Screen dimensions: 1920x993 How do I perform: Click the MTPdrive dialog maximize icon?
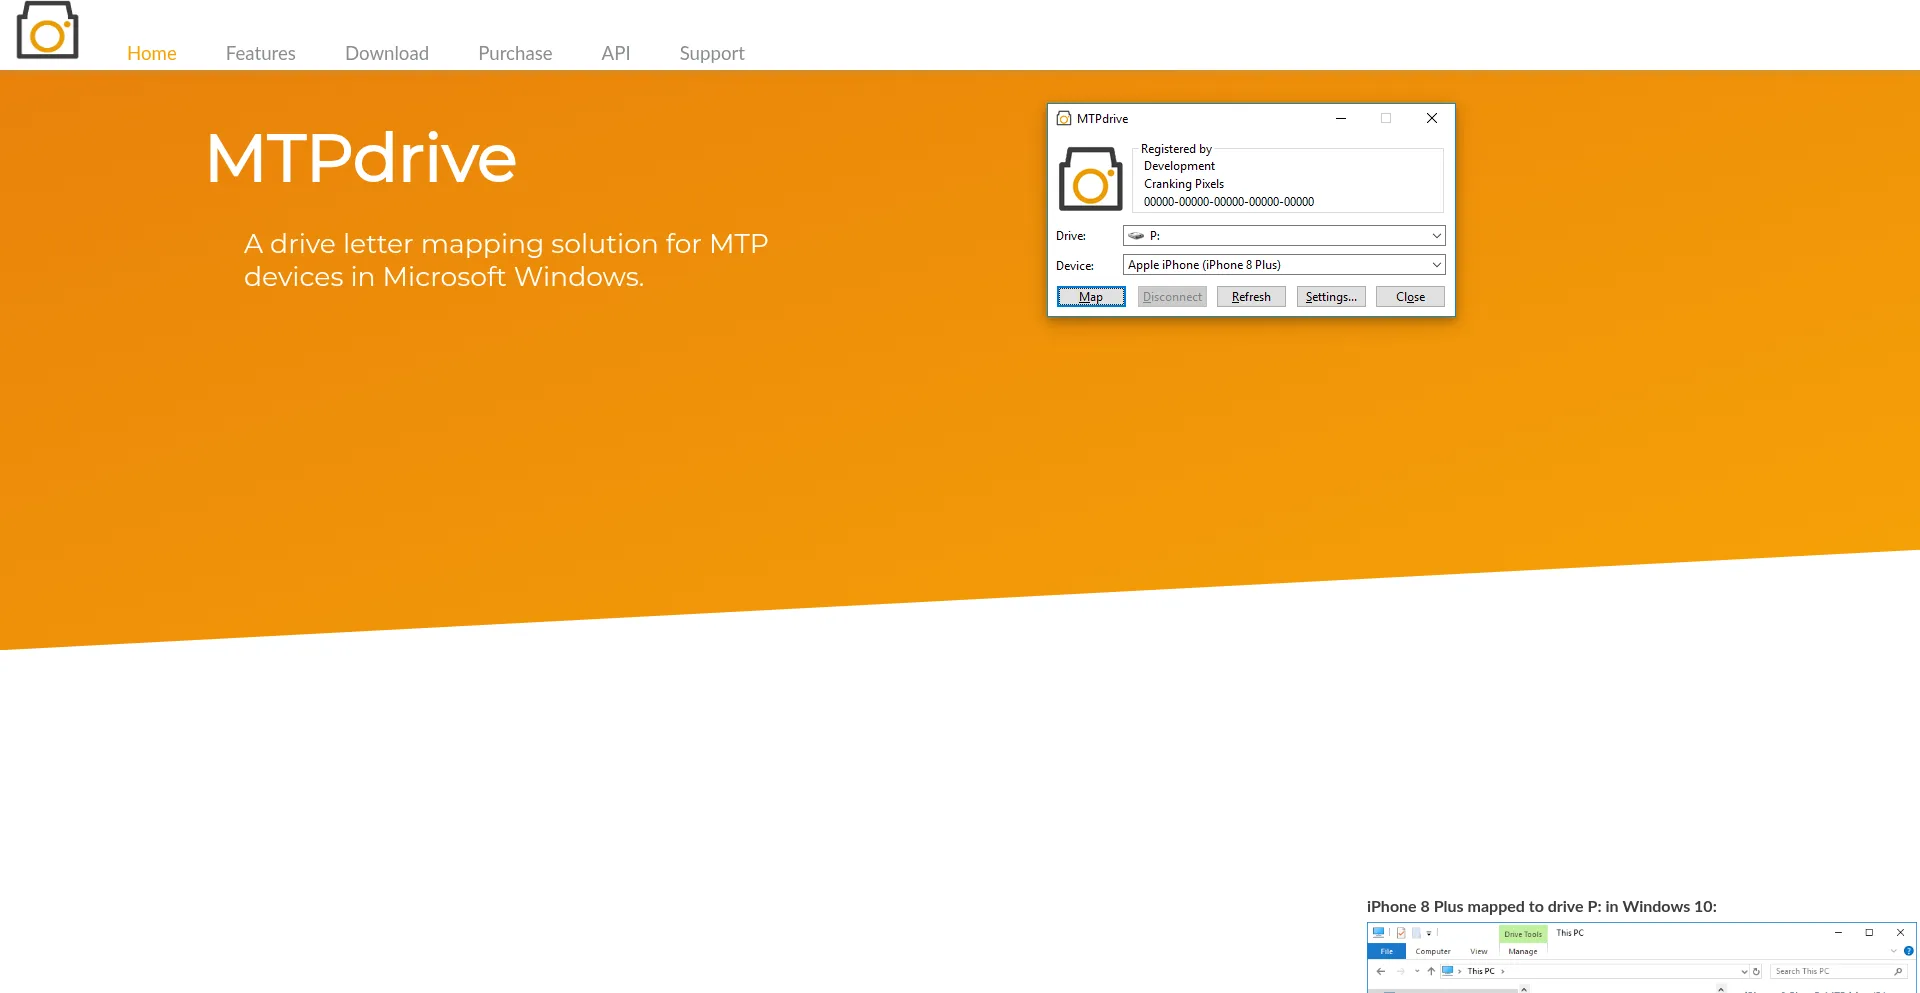[1386, 118]
